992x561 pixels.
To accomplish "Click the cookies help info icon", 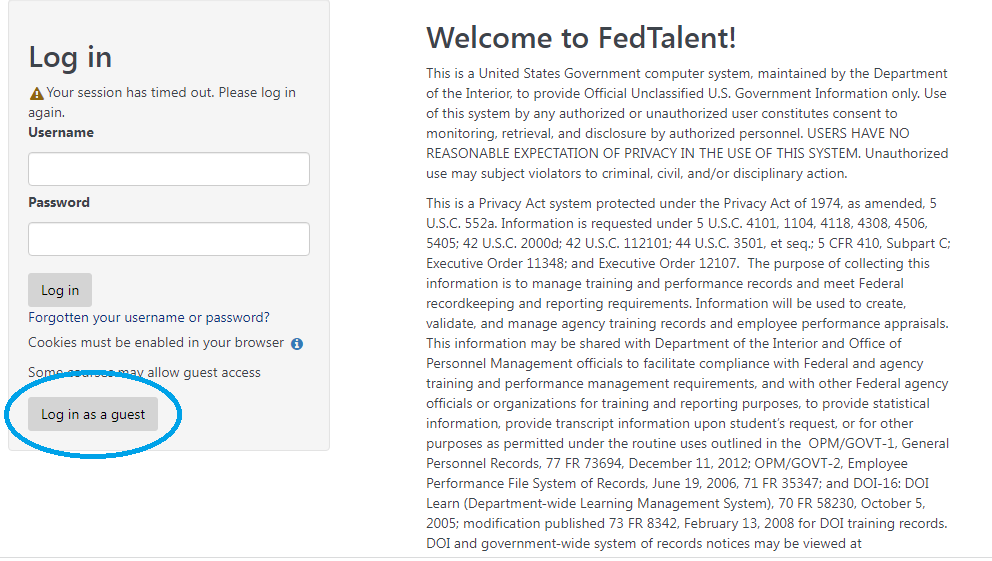I will click(x=297, y=344).
